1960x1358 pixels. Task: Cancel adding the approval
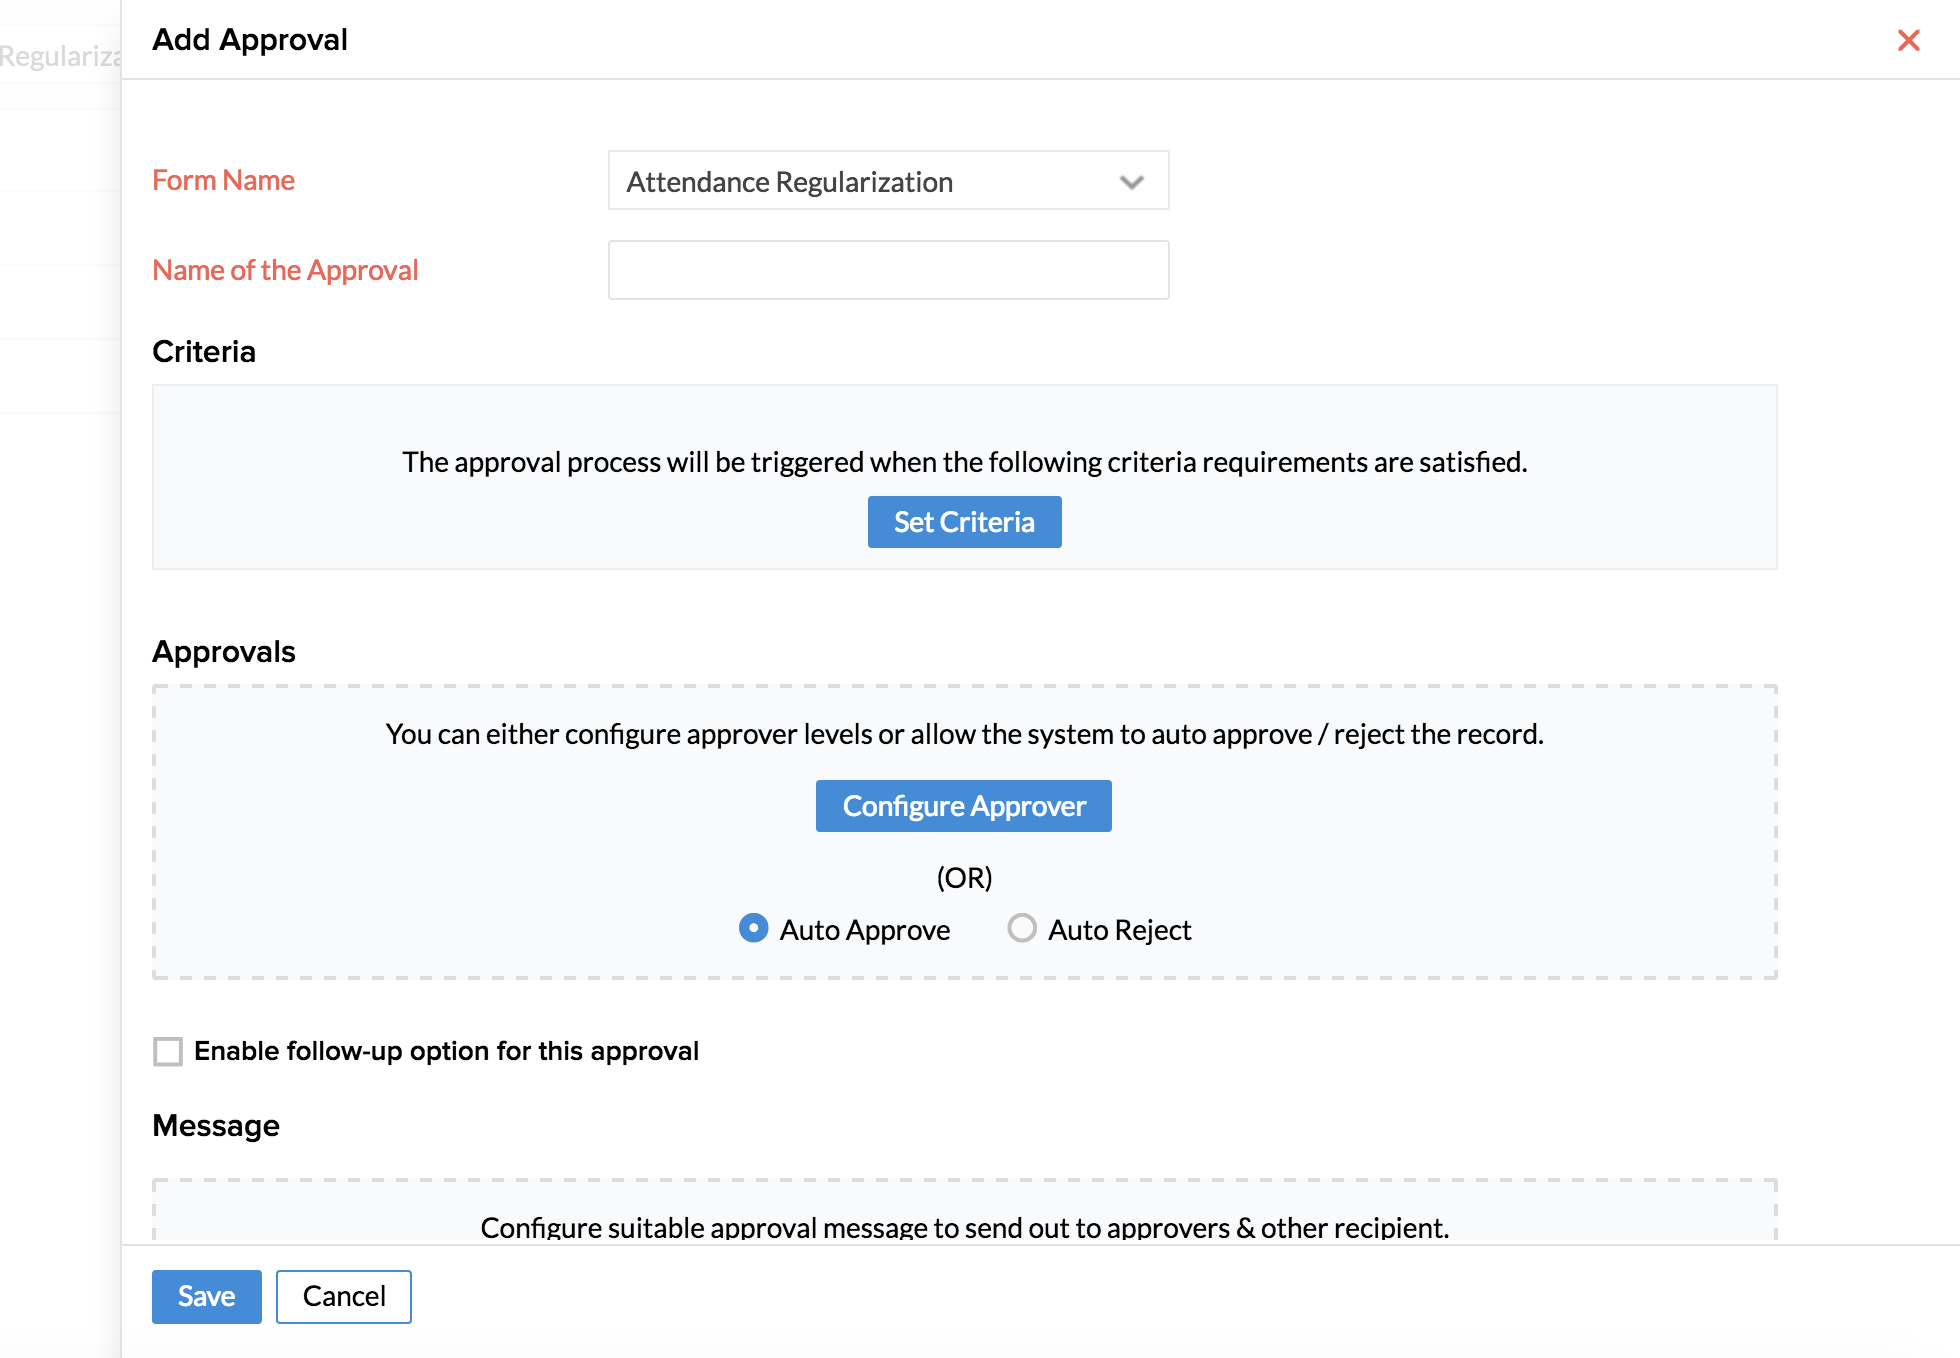[x=343, y=1296]
